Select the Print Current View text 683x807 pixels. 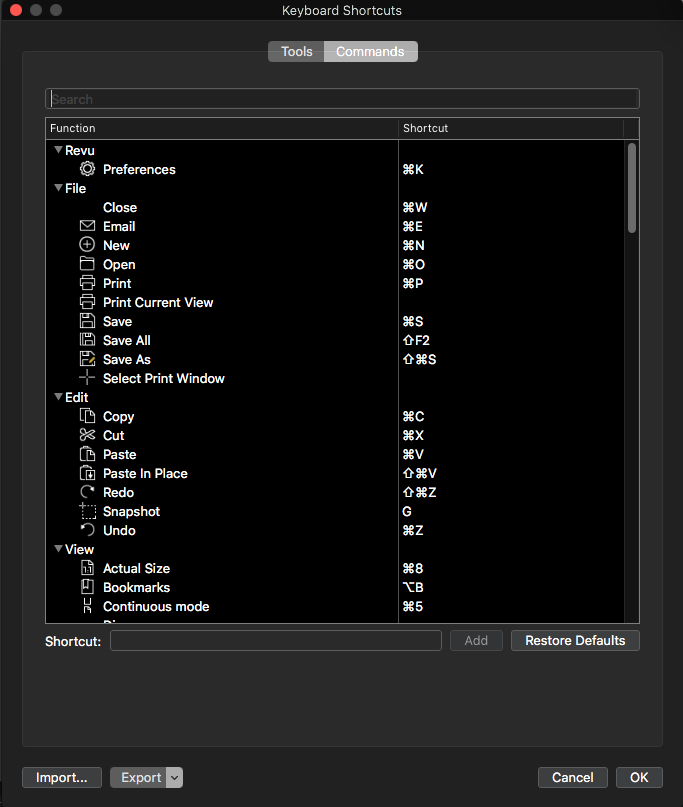click(158, 302)
